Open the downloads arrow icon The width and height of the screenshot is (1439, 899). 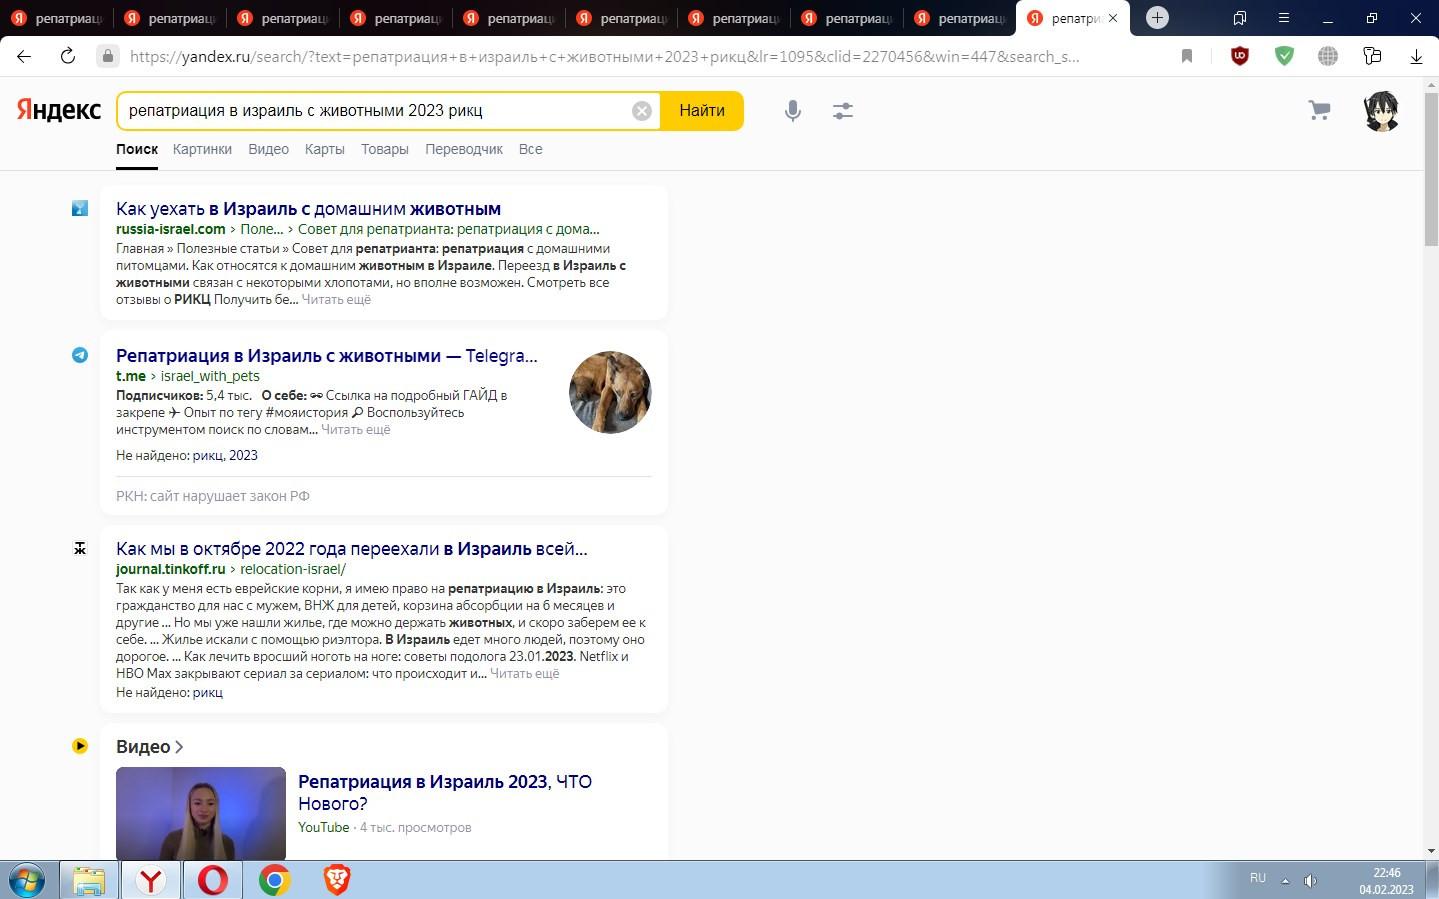(1416, 57)
